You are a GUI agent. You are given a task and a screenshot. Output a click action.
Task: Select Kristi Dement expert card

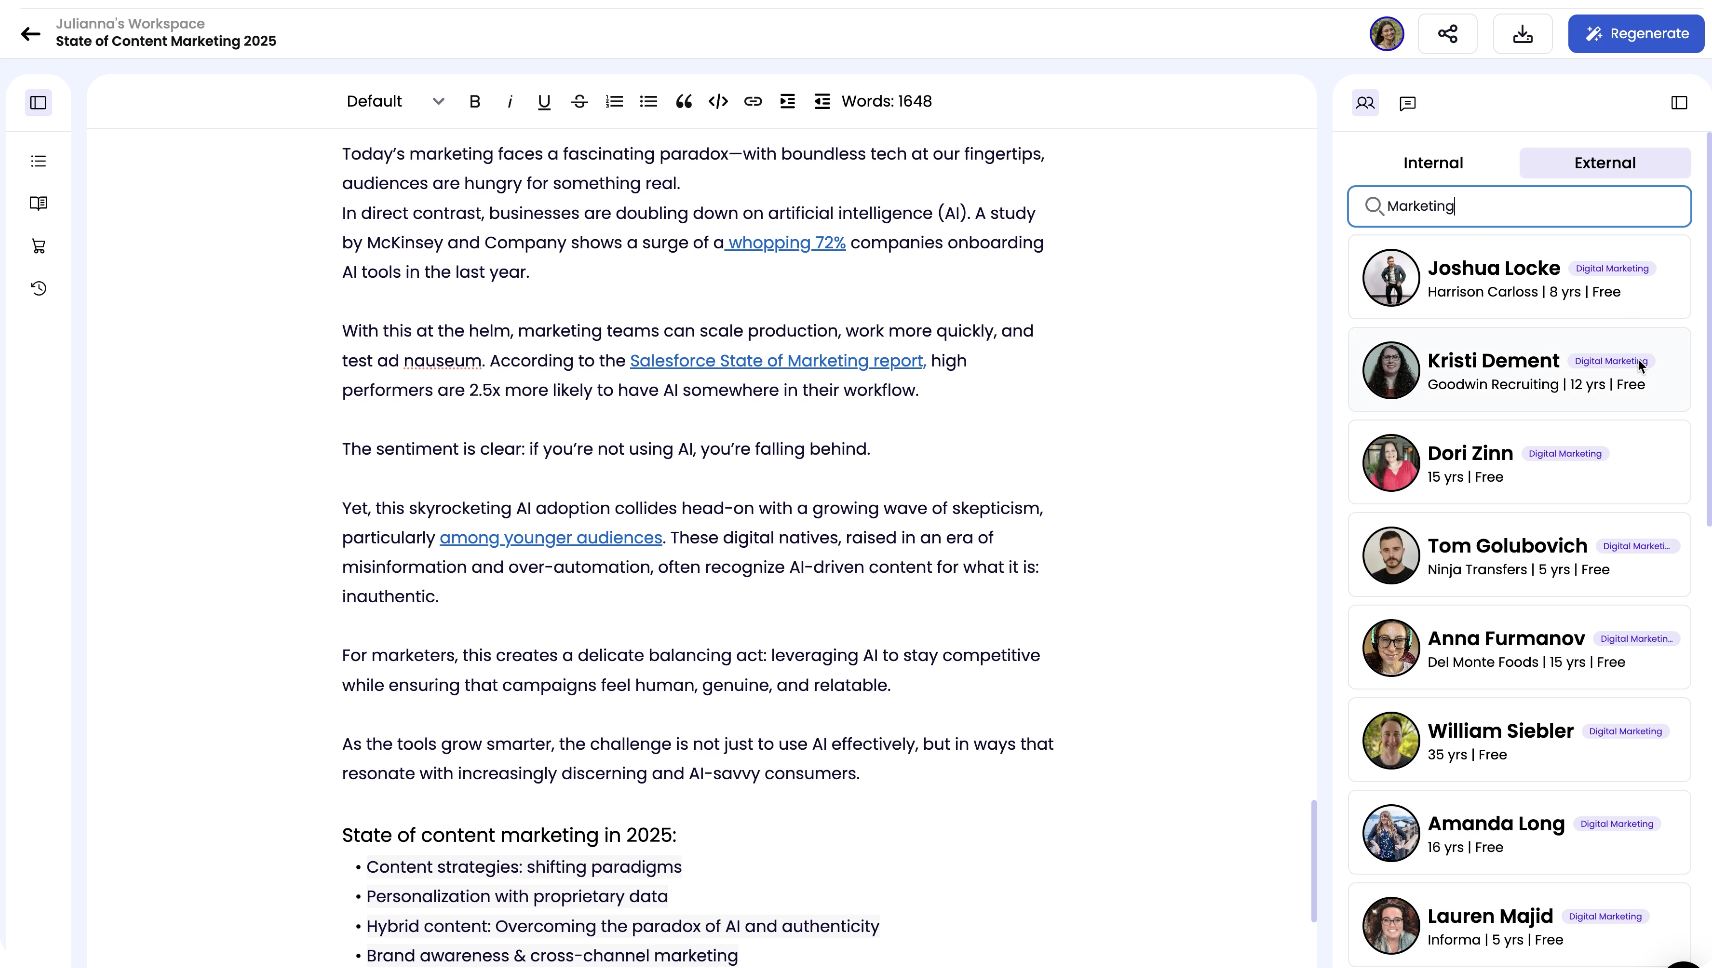1519,370
